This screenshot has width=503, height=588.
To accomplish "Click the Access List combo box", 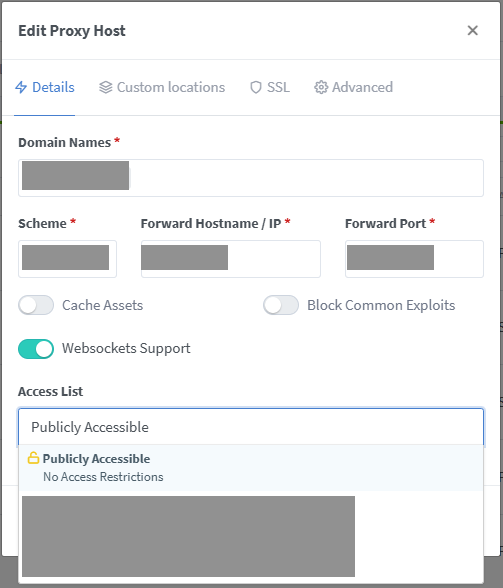I will click(251, 427).
